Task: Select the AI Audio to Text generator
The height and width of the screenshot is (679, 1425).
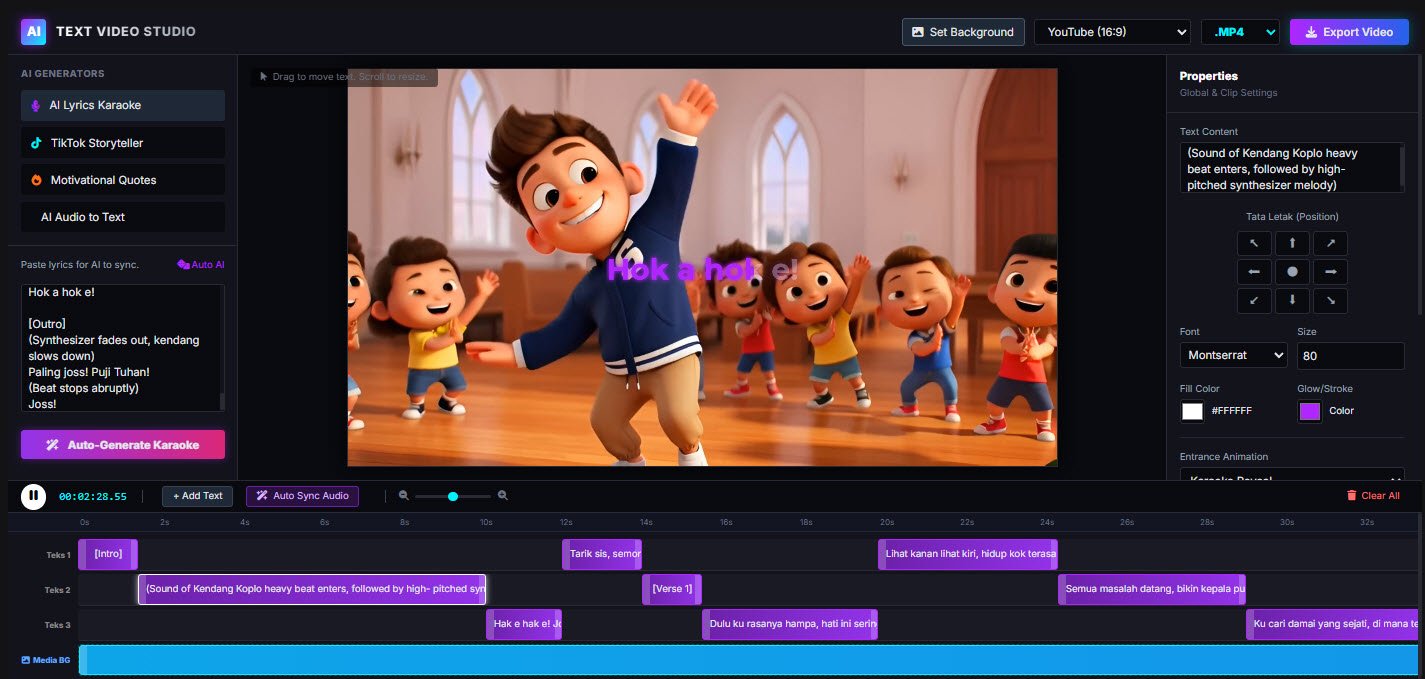Action: [x=123, y=217]
